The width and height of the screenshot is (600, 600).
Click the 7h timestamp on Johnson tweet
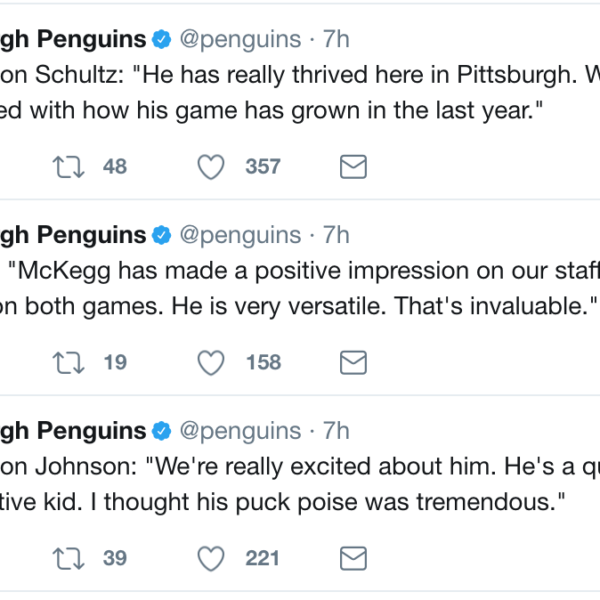[x=334, y=430]
